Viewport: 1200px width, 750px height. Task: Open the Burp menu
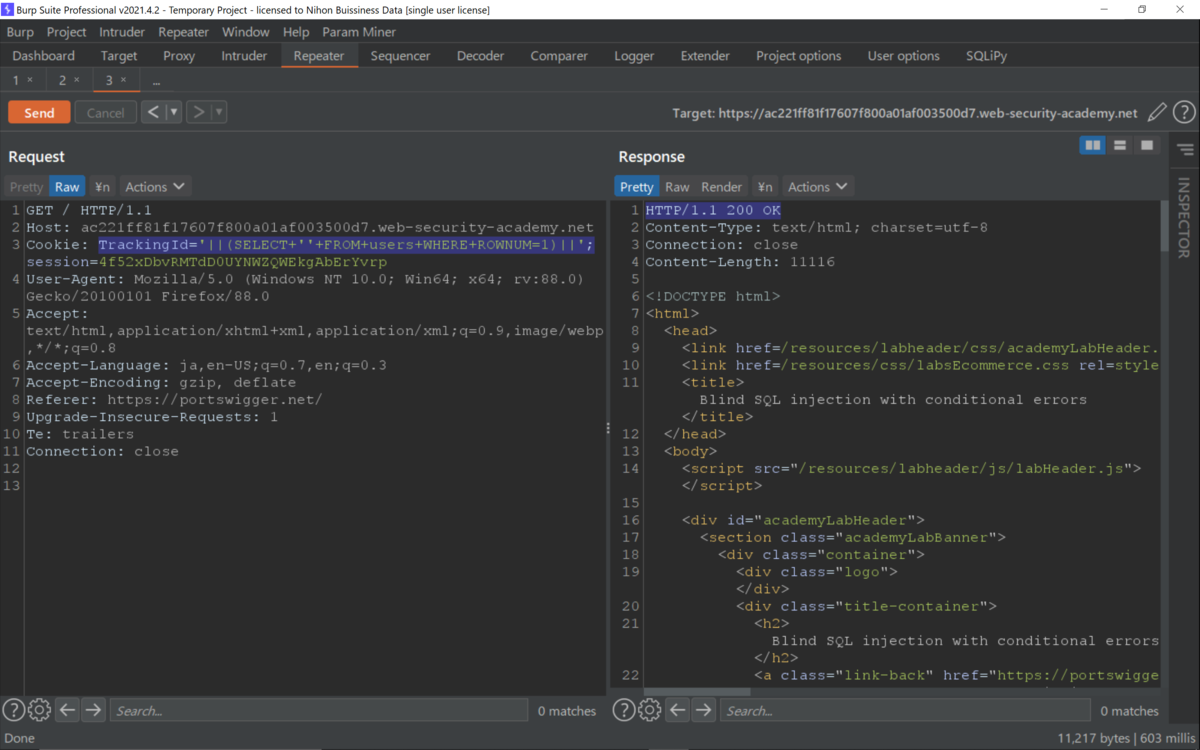pos(20,32)
